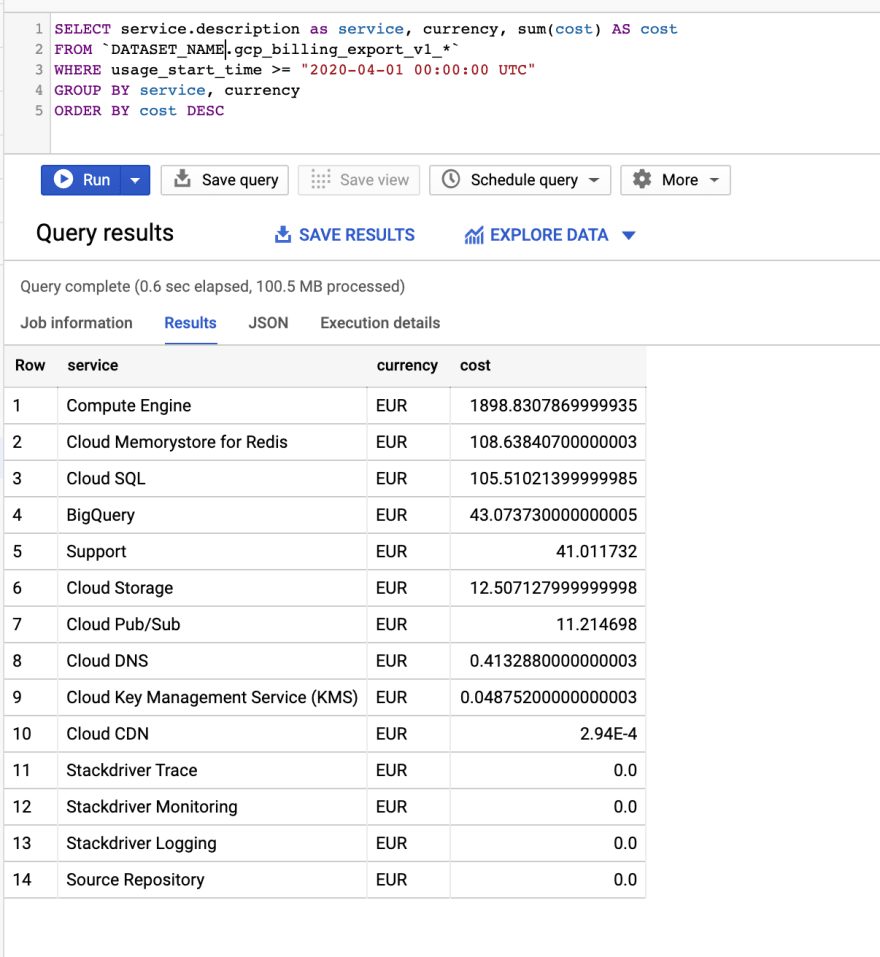Open the Execution details tab
This screenshot has width=880, height=957.
[x=380, y=323]
